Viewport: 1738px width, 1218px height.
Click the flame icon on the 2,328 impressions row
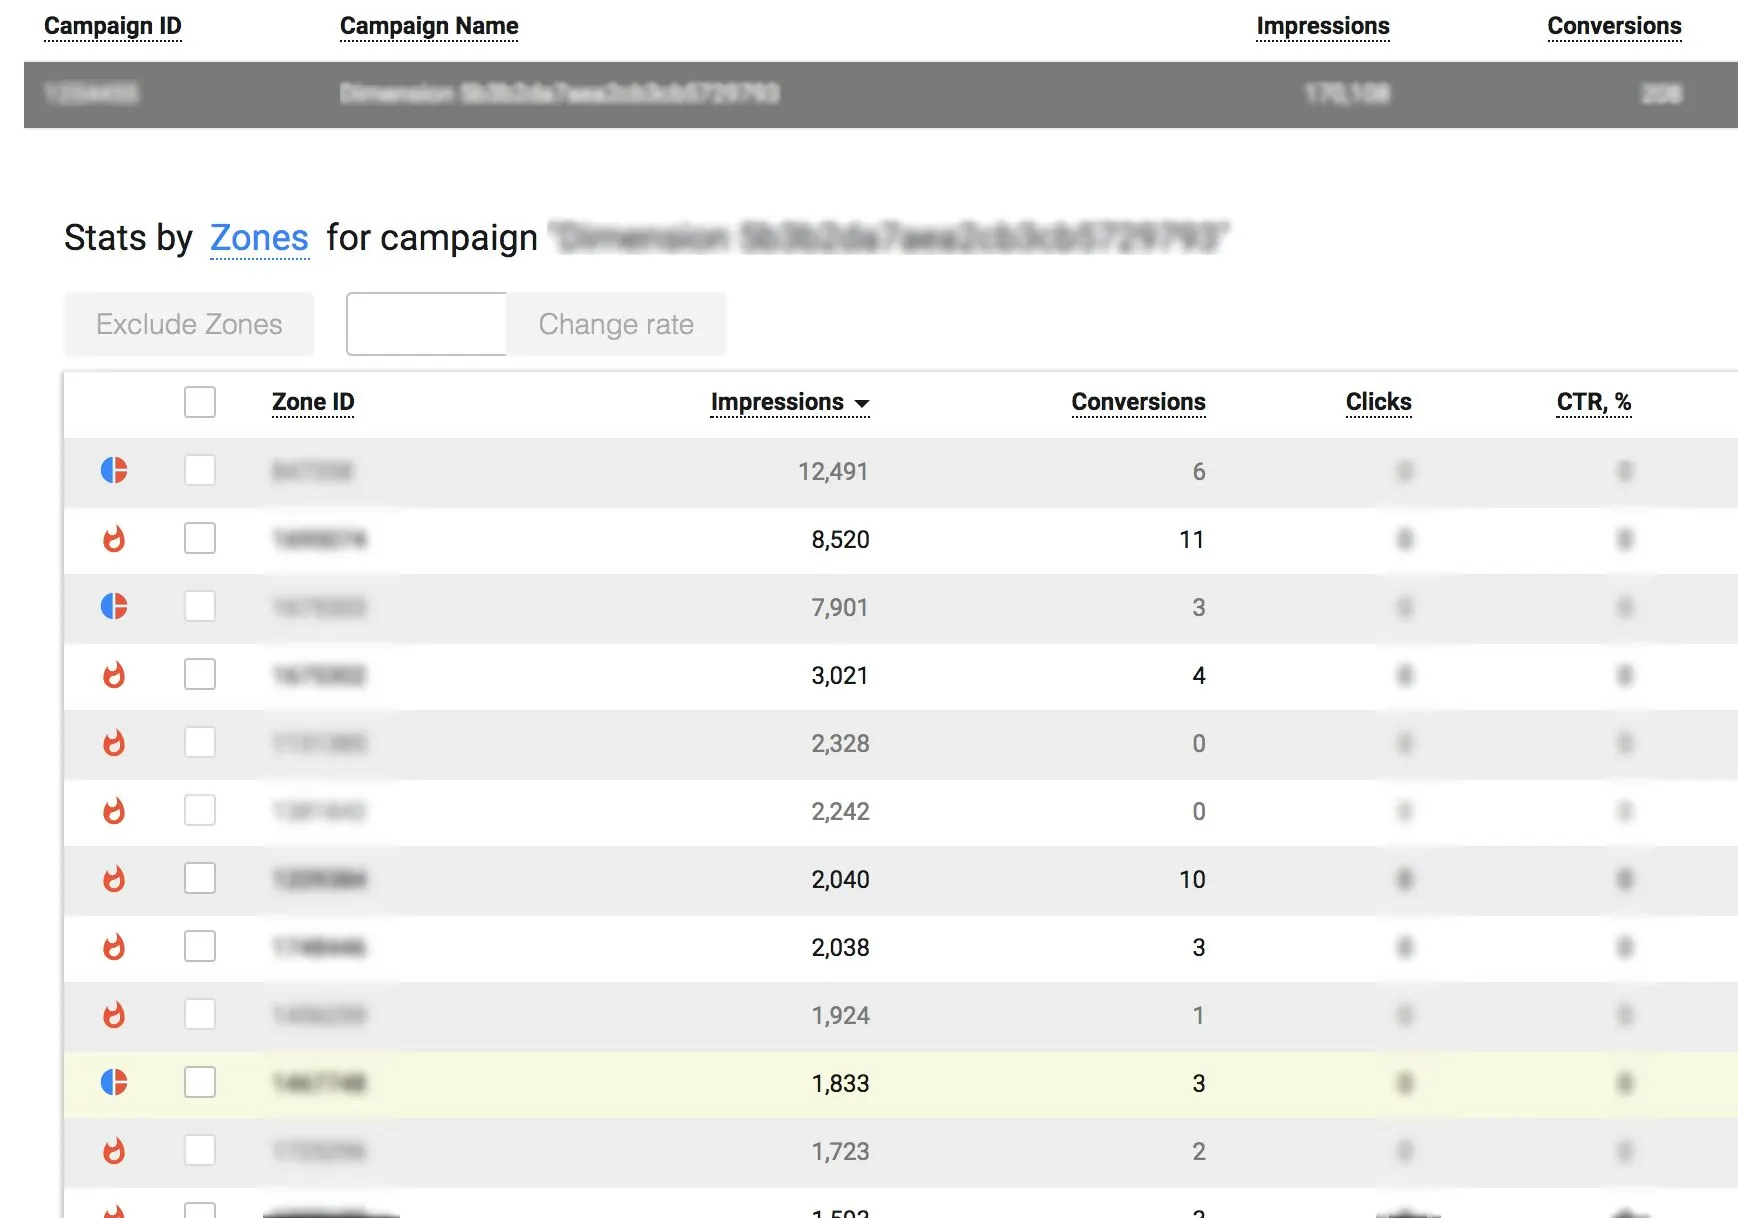114,743
